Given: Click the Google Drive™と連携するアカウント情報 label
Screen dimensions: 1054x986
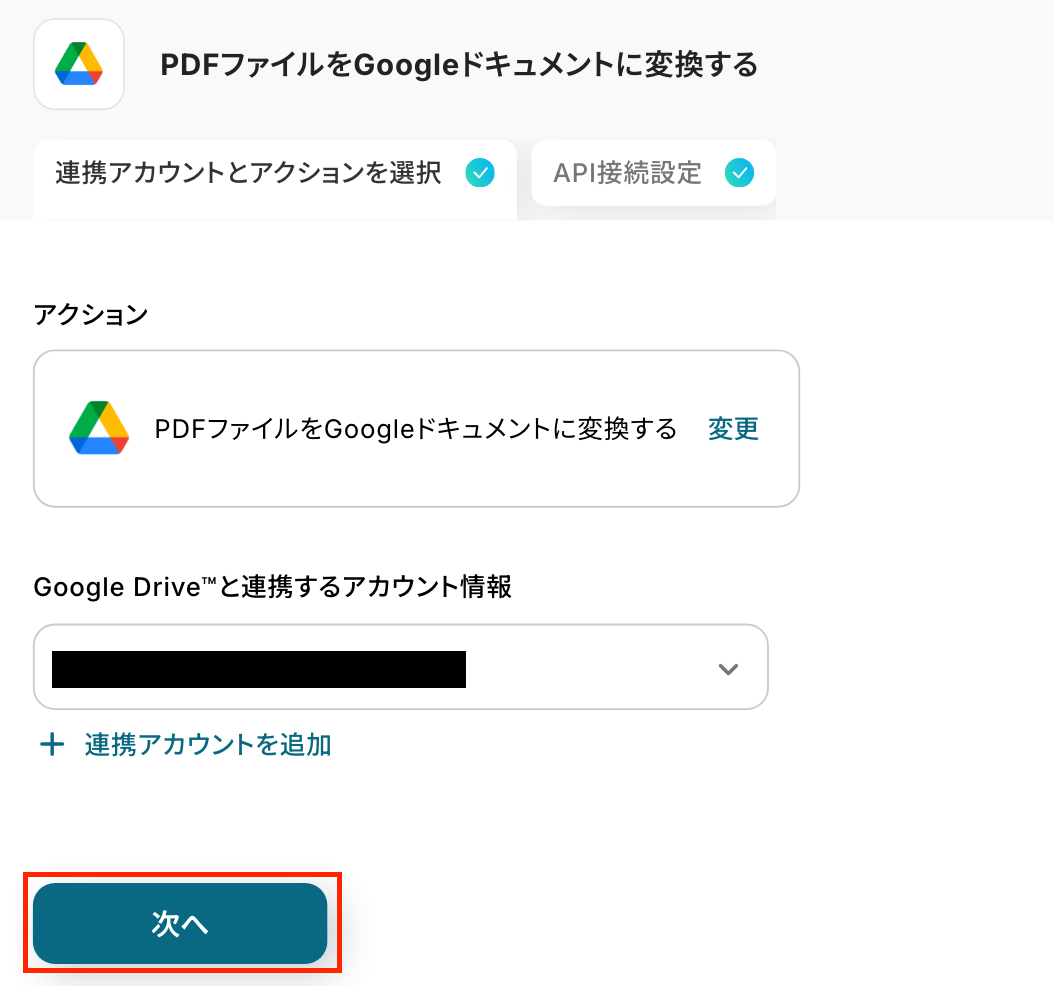Looking at the screenshot, I should point(273,587).
